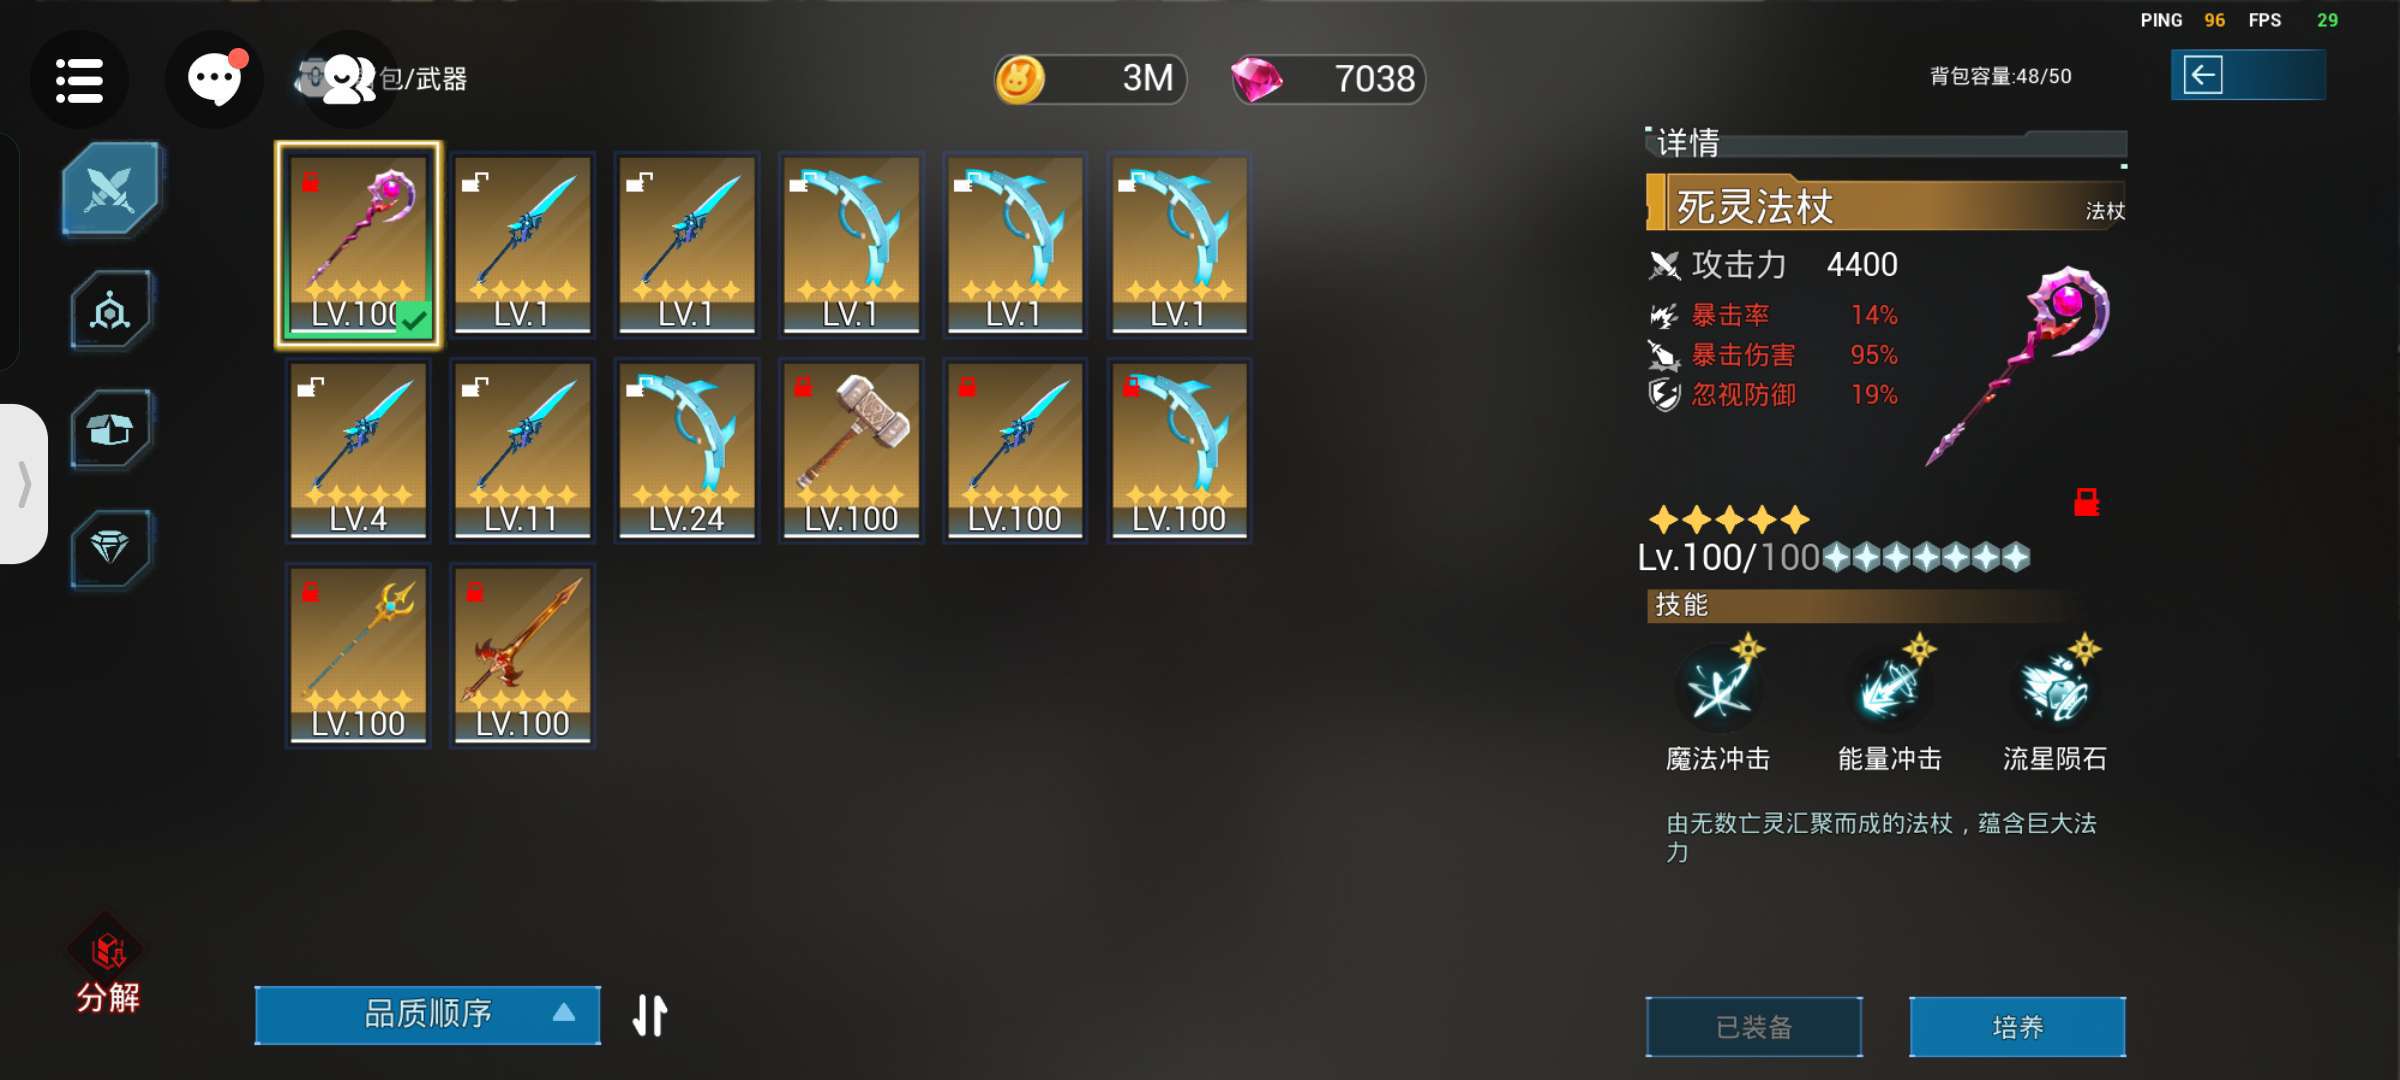Toggle lock on LV.4 spear item
This screenshot has width=2400, height=1080.
311,387
